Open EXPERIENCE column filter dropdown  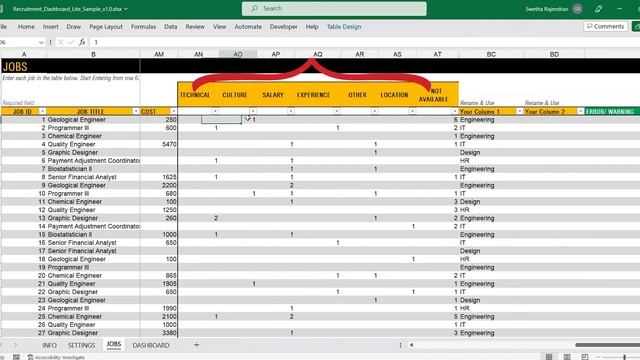pyautogui.click(x=336, y=111)
